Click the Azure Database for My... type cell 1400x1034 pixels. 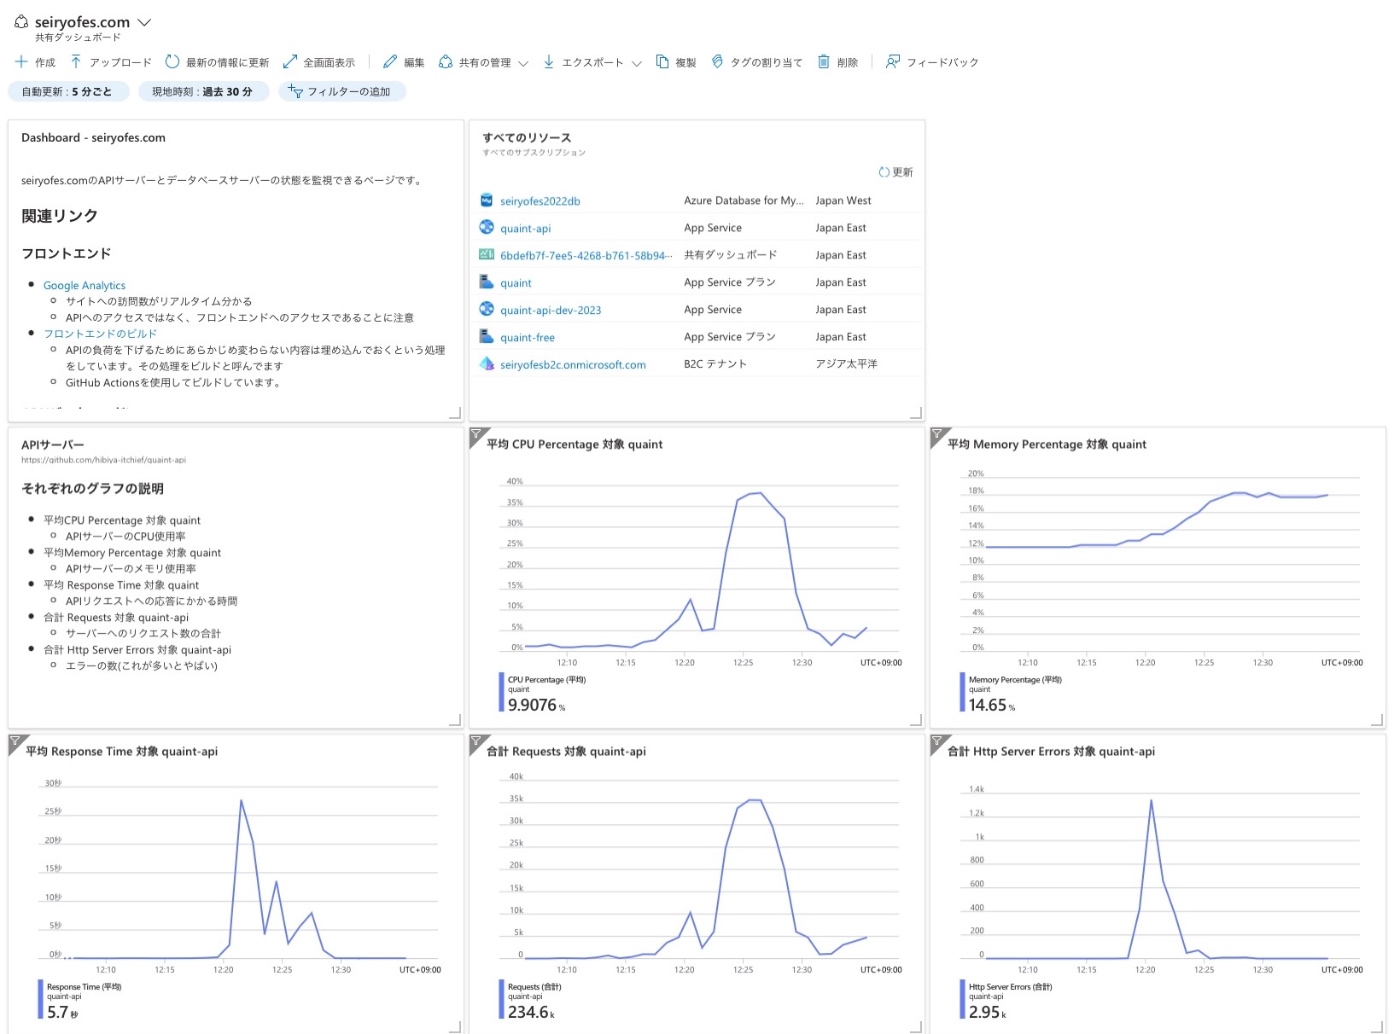(743, 200)
